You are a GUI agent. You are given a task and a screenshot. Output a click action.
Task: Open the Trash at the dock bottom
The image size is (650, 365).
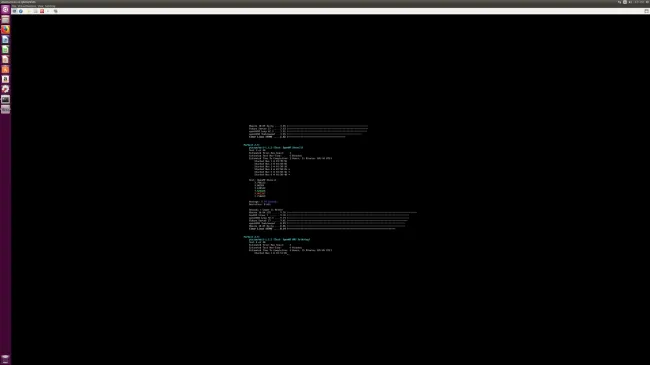point(5,358)
